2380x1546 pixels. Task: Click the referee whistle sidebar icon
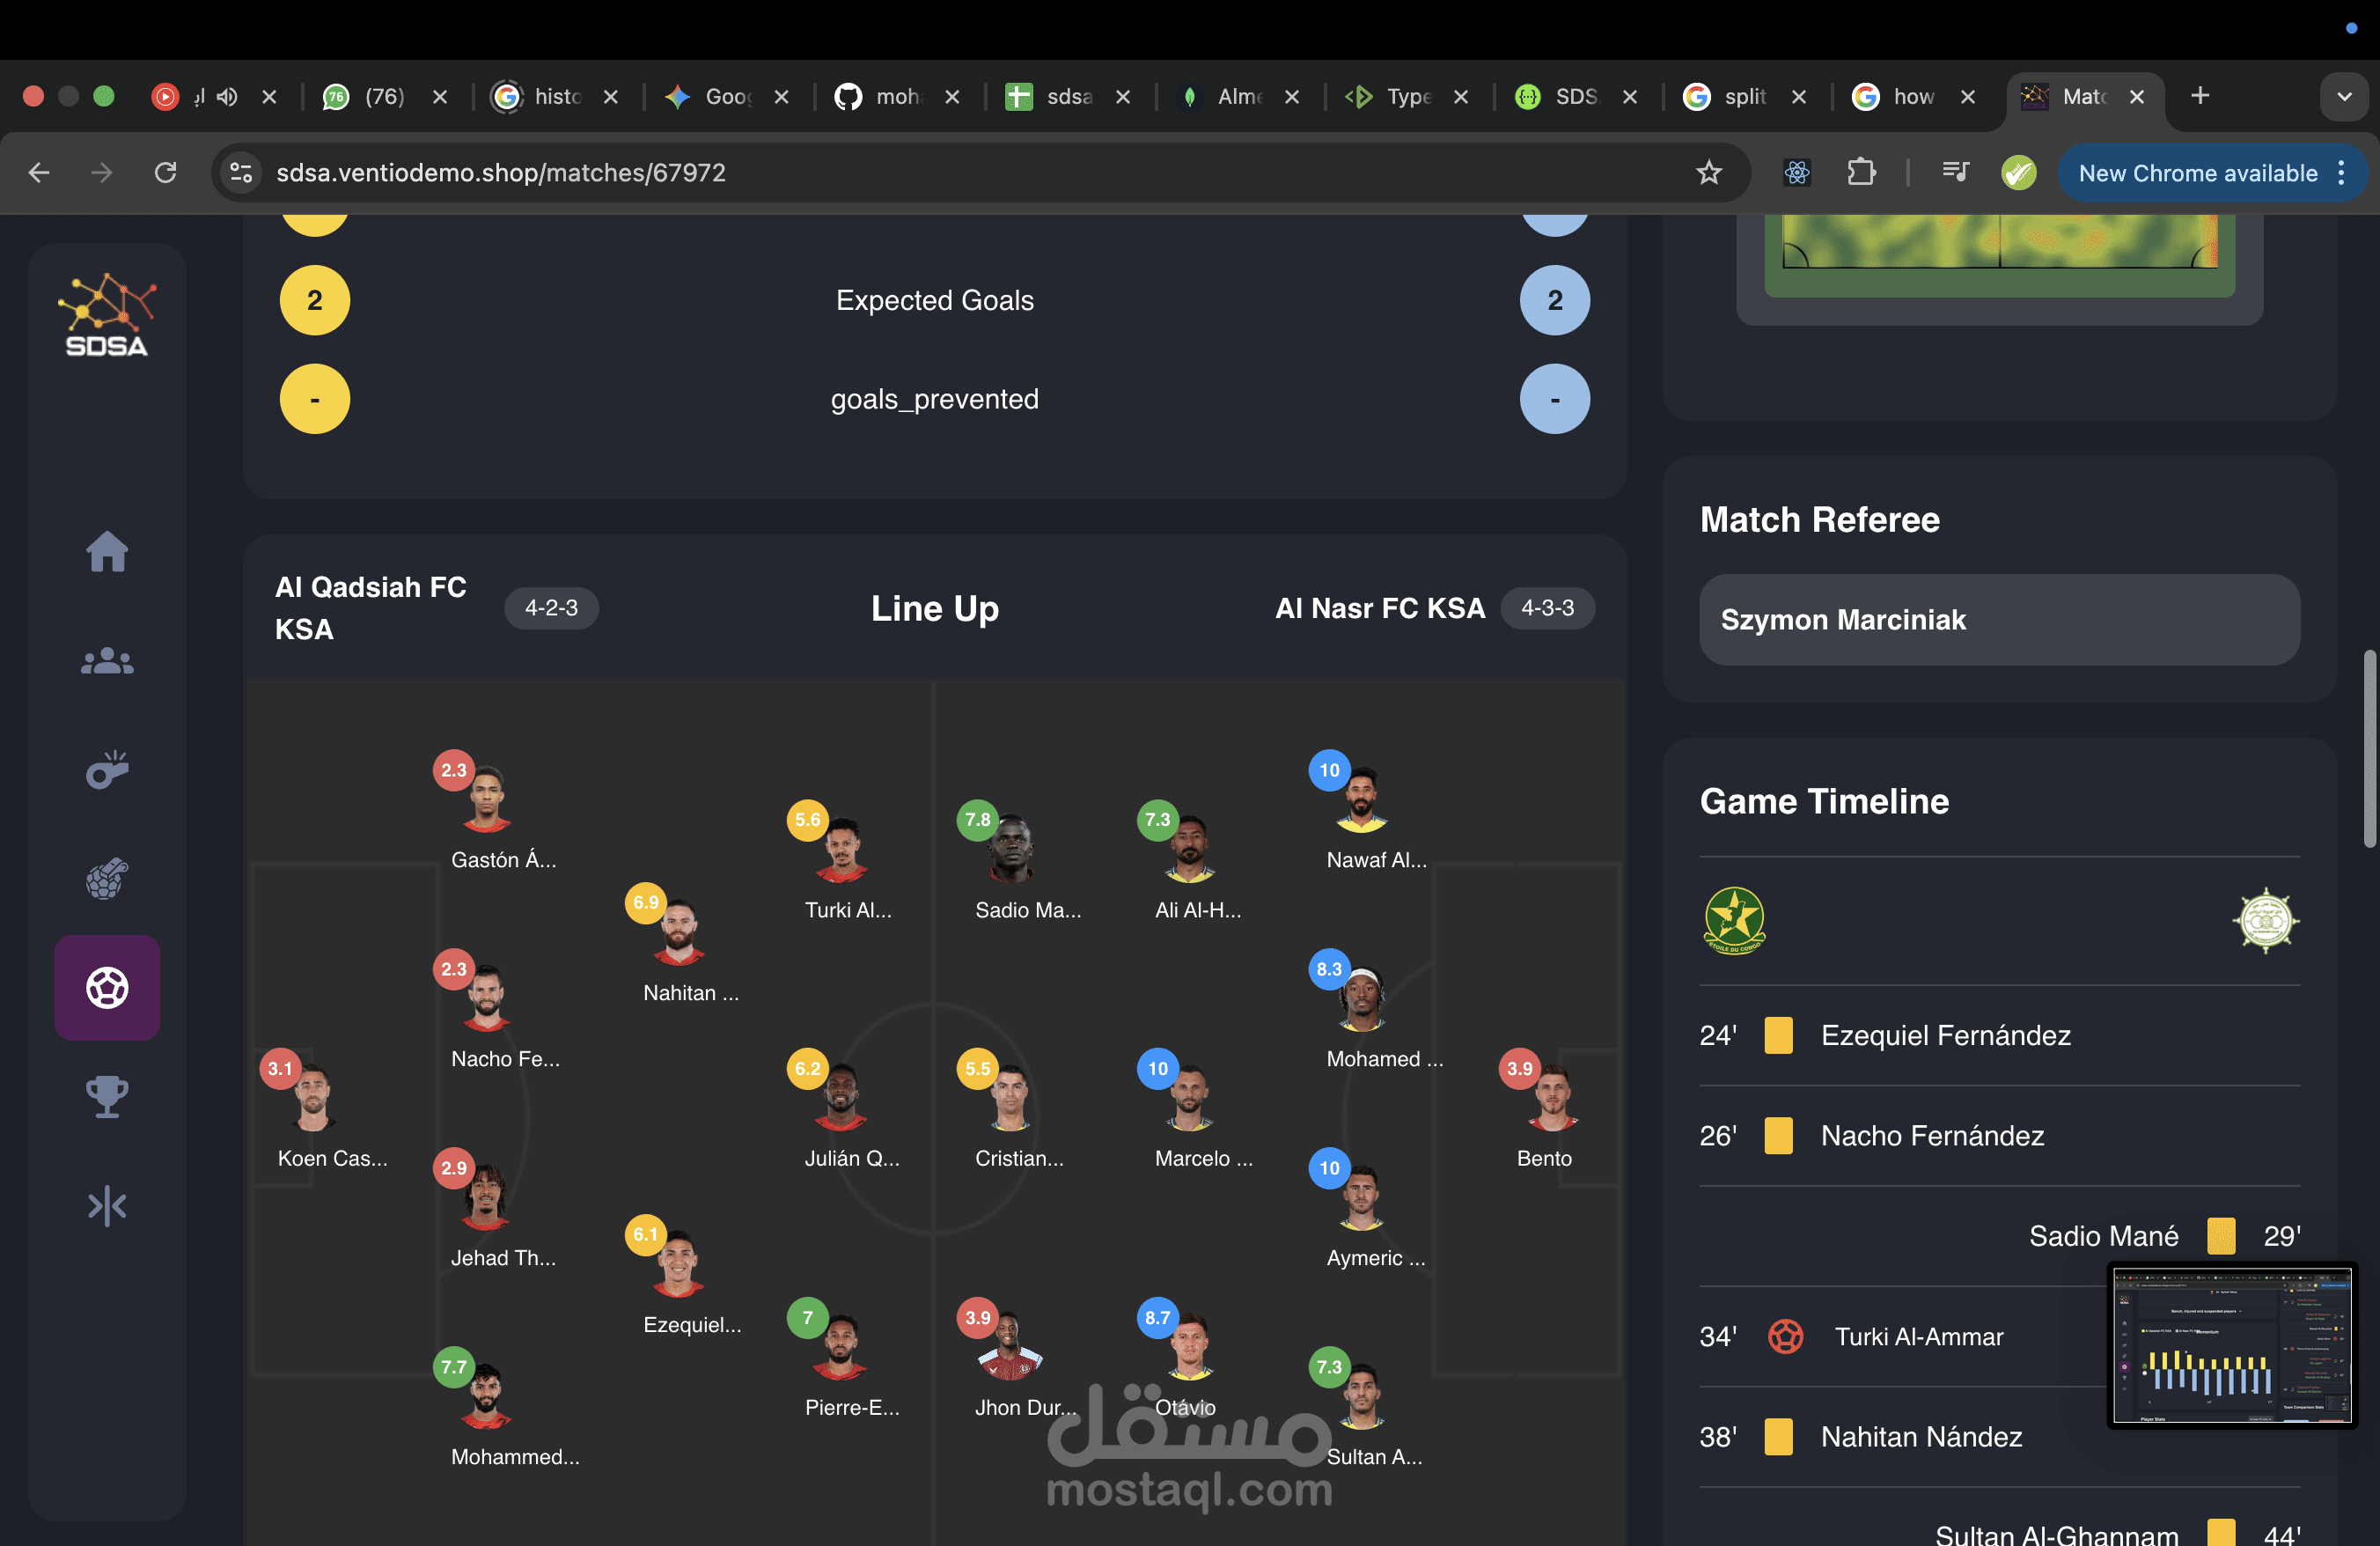point(107,770)
